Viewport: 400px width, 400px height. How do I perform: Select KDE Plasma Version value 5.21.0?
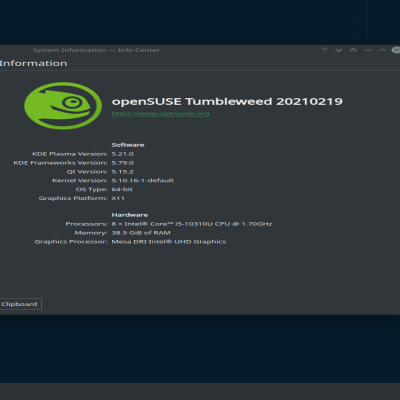point(122,154)
